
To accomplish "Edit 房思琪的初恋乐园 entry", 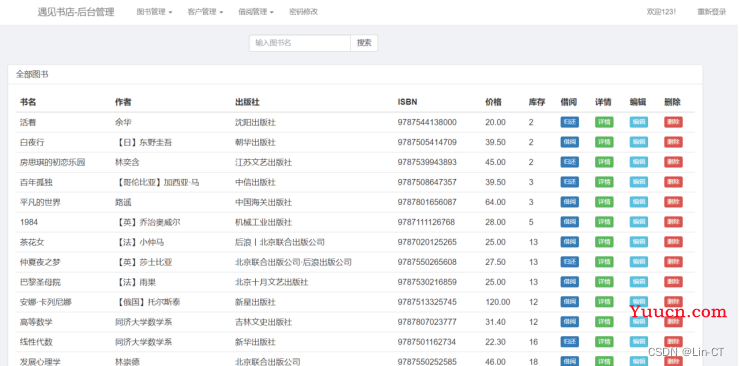I will pyautogui.click(x=639, y=162).
